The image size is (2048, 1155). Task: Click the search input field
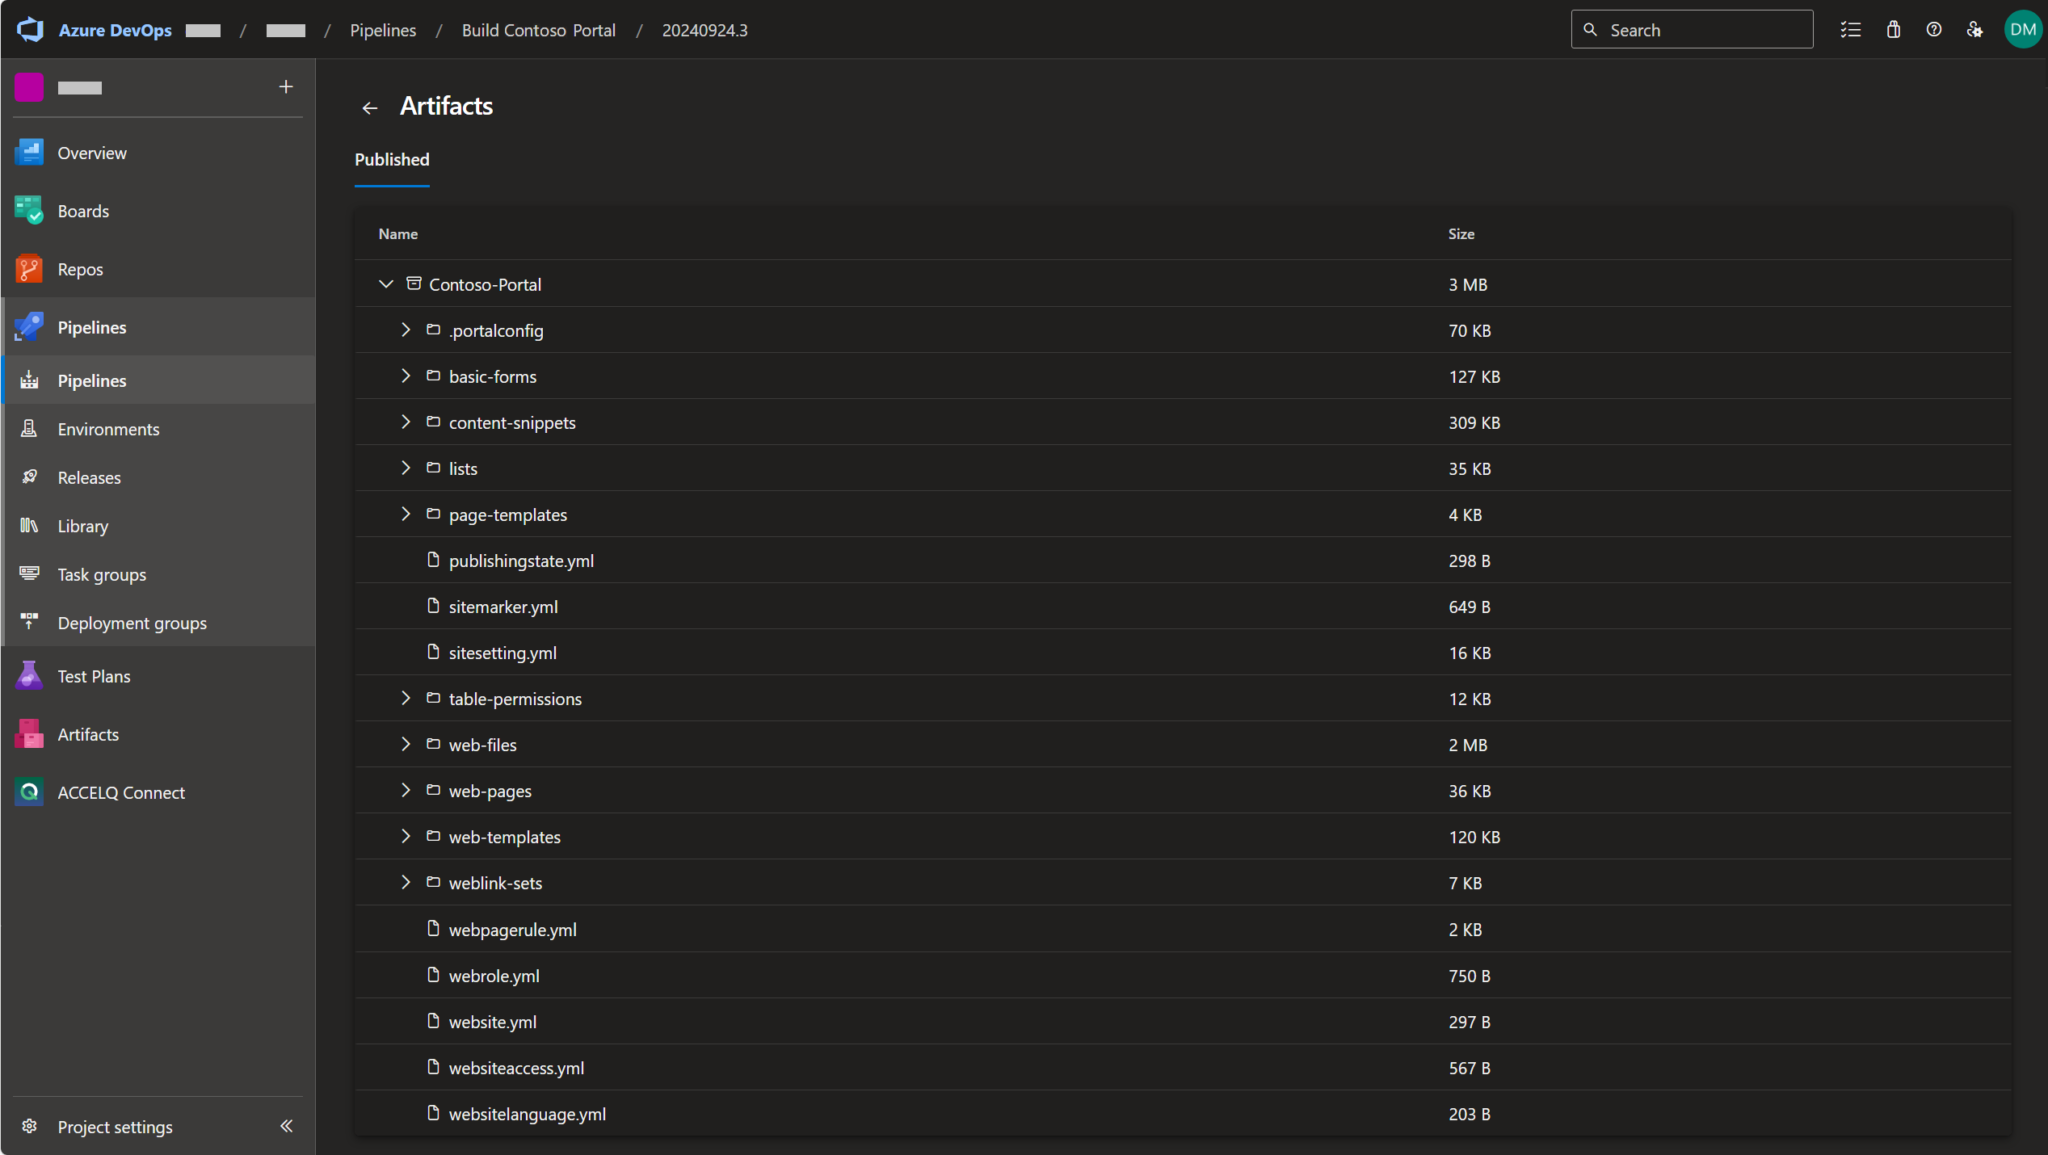tap(1691, 29)
